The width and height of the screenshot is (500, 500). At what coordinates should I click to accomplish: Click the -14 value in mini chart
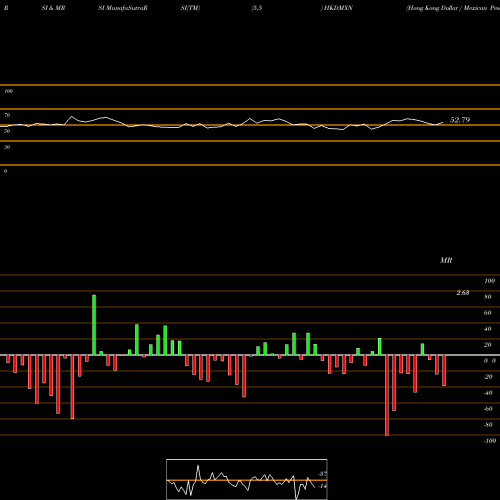322,486
